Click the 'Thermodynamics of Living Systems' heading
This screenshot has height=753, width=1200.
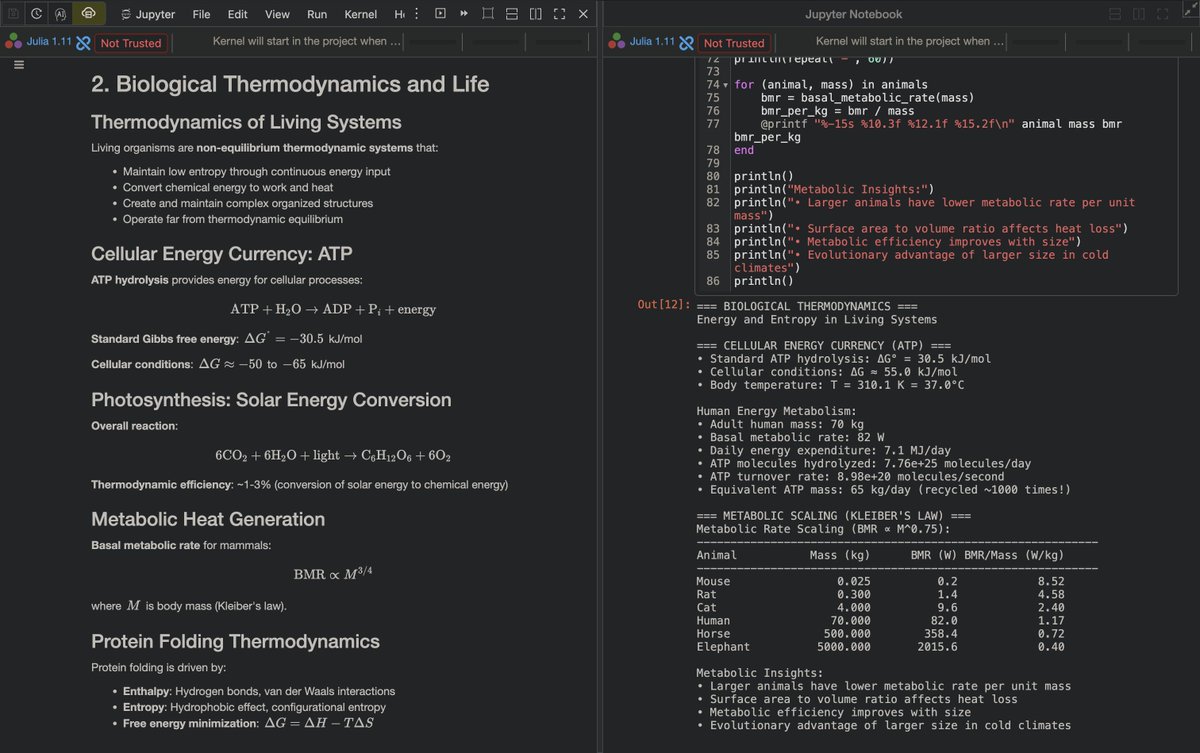246,122
